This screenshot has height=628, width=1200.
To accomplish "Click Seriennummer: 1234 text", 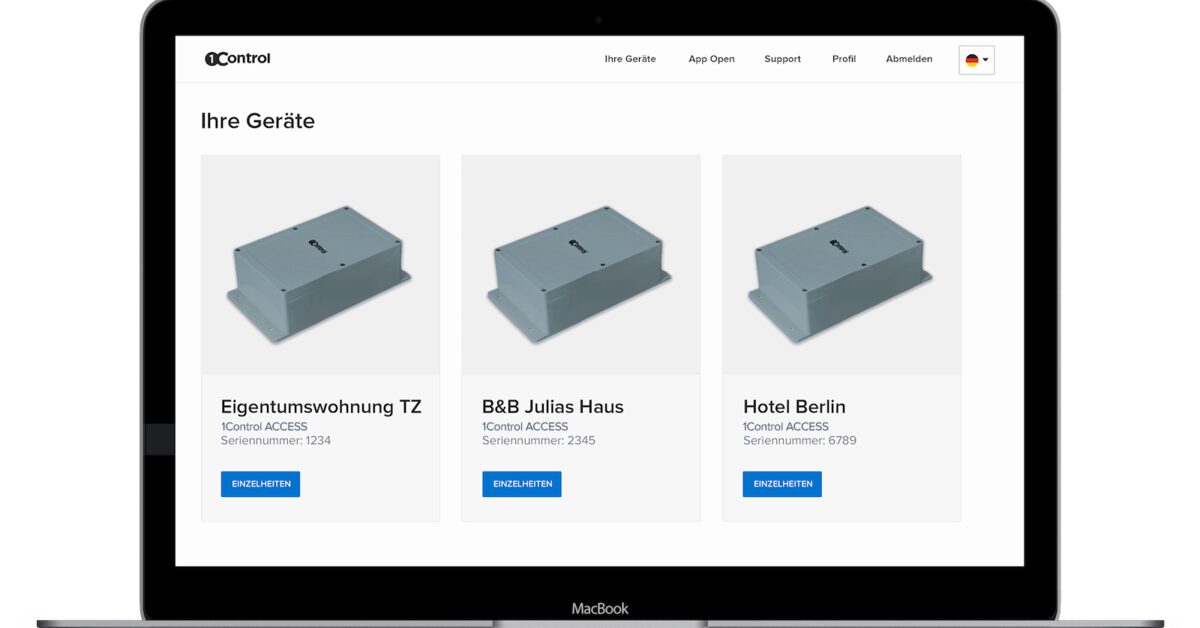I will pyautogui.click(x=276, y=440).
